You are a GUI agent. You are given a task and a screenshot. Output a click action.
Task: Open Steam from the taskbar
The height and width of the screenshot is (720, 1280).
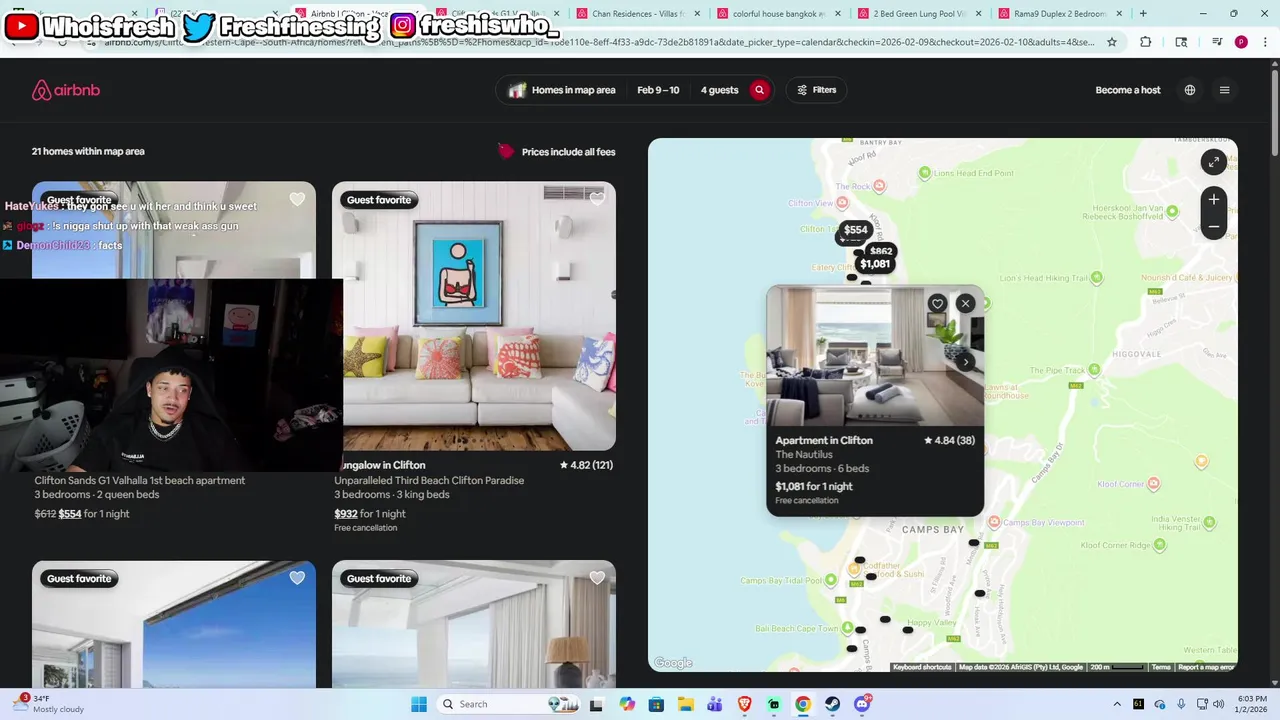[832, 704]
